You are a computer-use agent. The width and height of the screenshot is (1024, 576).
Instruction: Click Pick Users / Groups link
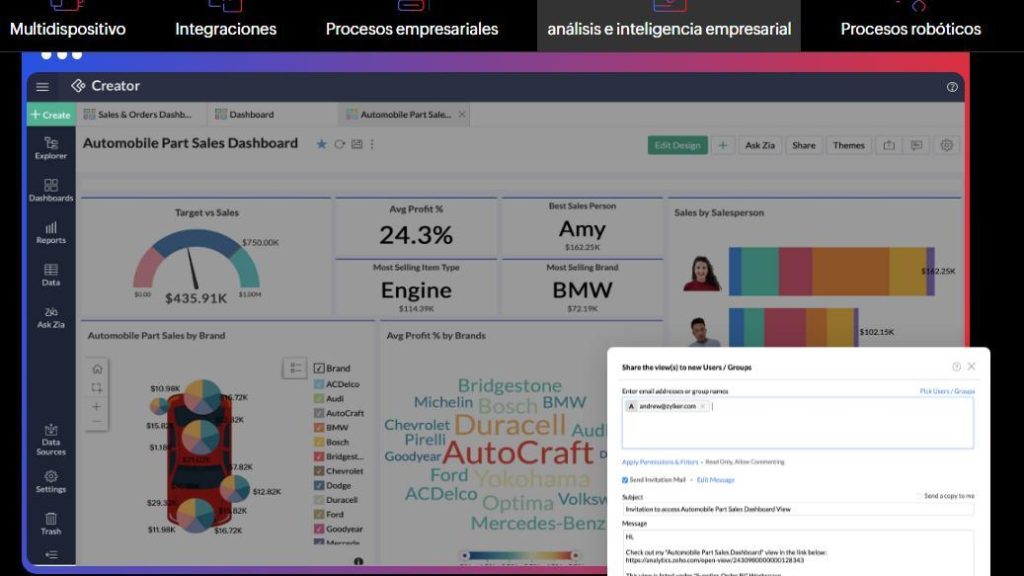pyautogui.click(x=947, y=391)
